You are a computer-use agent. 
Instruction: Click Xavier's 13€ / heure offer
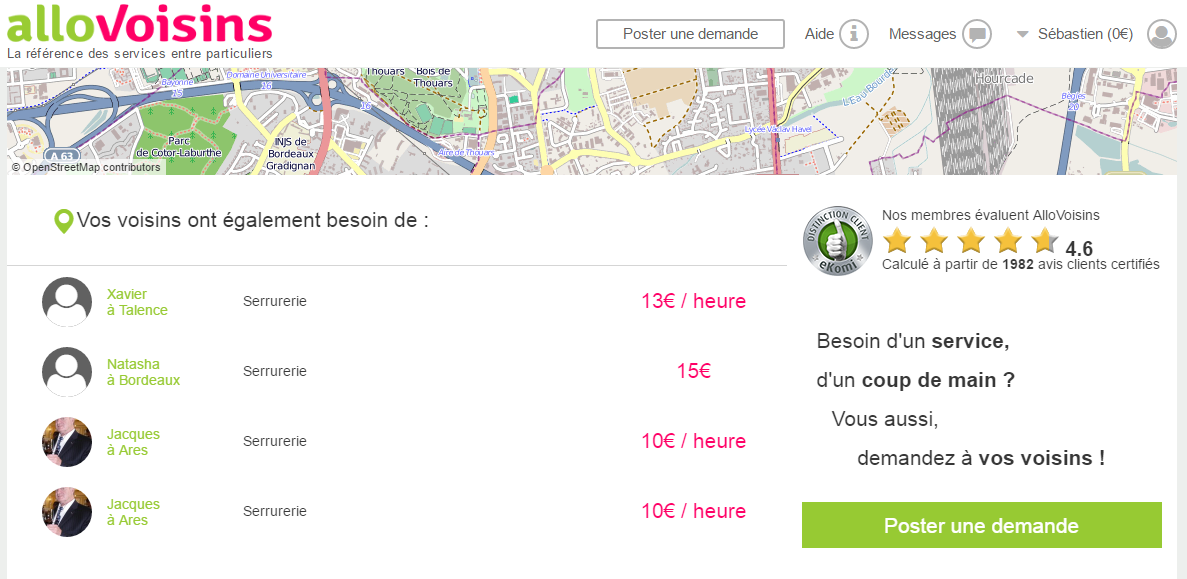[x=693, y=301]
